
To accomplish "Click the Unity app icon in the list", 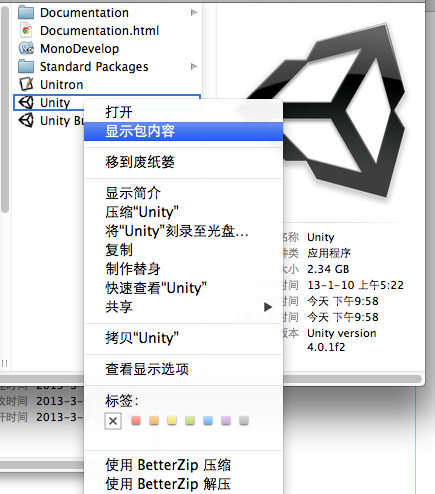I will point(26,102).
